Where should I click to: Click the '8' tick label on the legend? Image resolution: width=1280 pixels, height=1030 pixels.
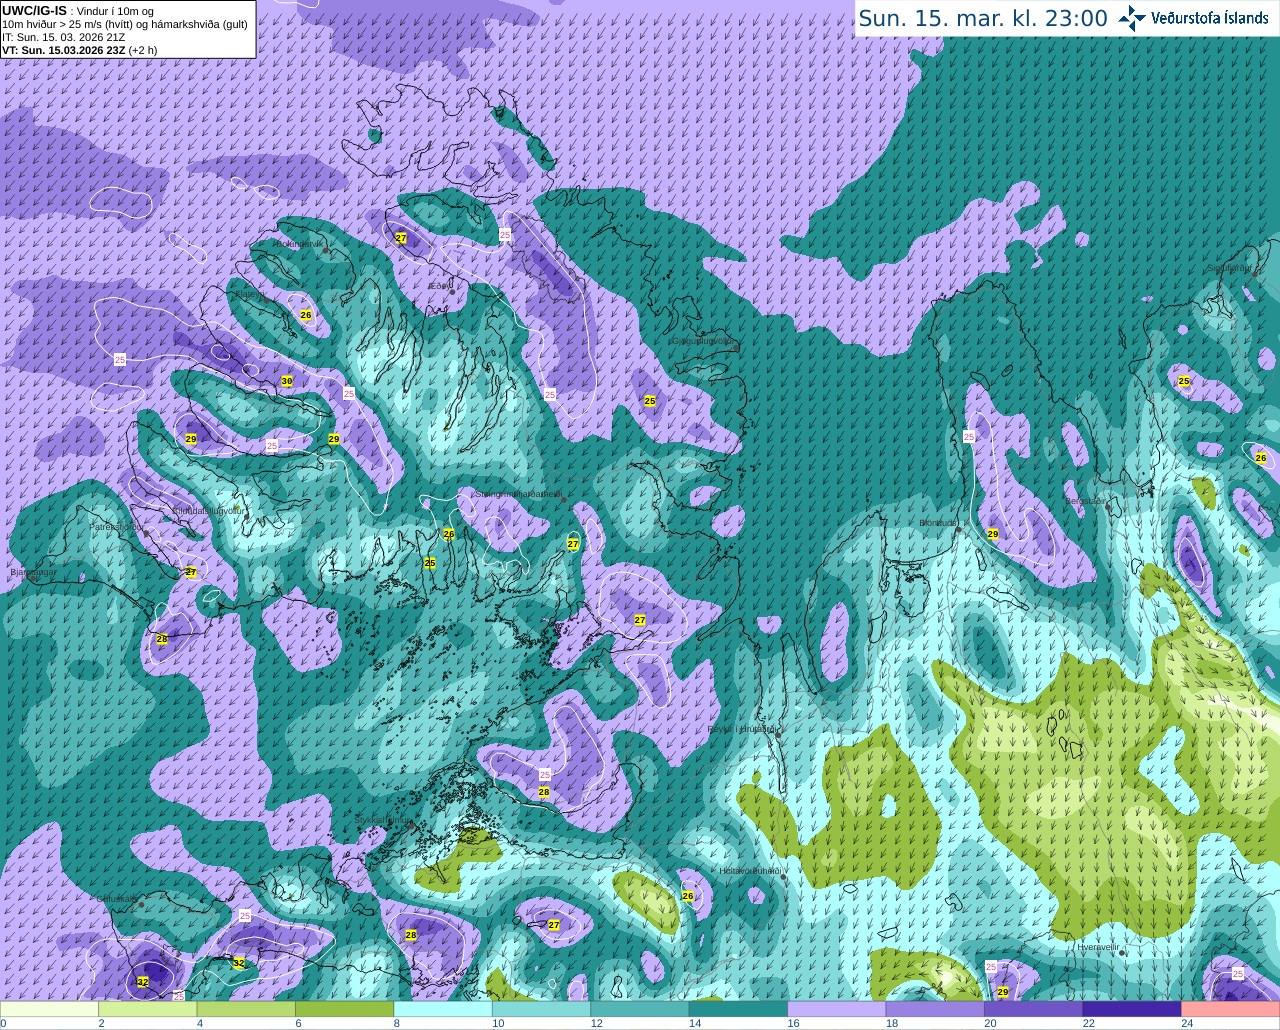point(397,1023)
